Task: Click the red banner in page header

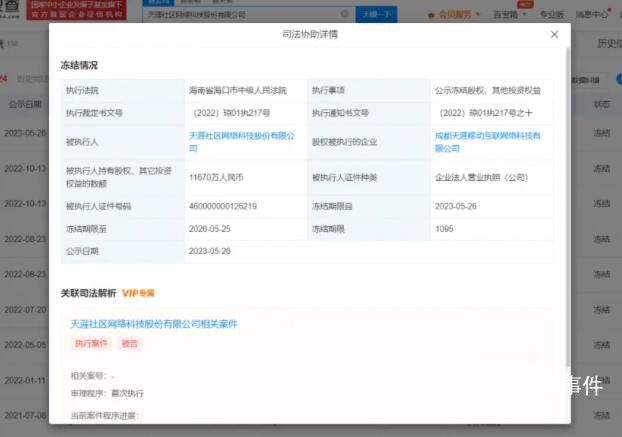Action: (x=77, y=10)
